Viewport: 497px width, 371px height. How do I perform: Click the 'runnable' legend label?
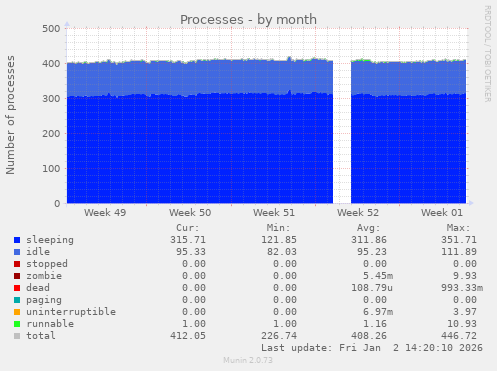pos(50,324)
